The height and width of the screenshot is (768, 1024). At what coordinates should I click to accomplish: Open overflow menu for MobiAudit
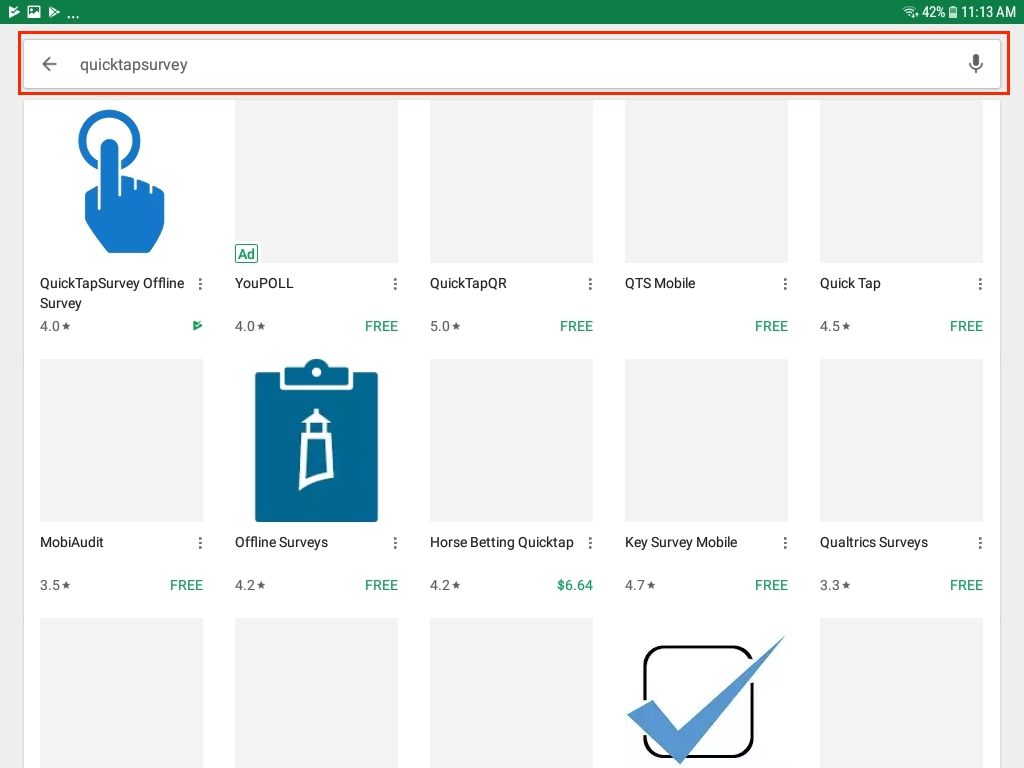coord(200,543)
